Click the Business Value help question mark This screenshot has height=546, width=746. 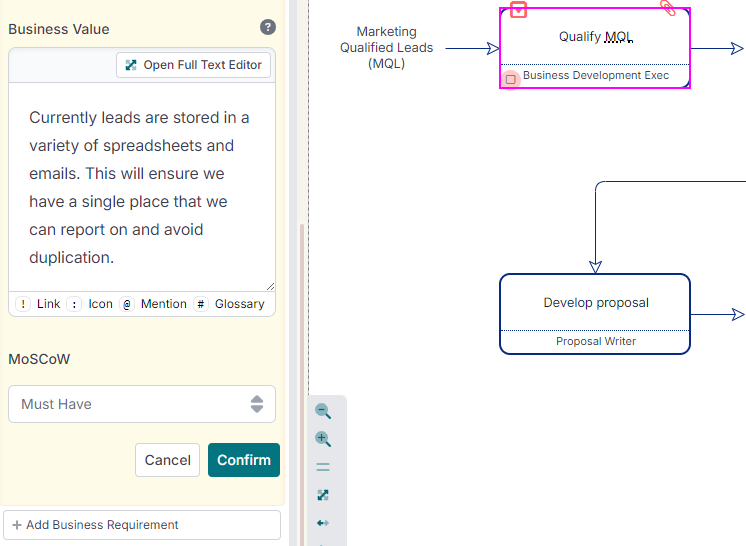267,28
